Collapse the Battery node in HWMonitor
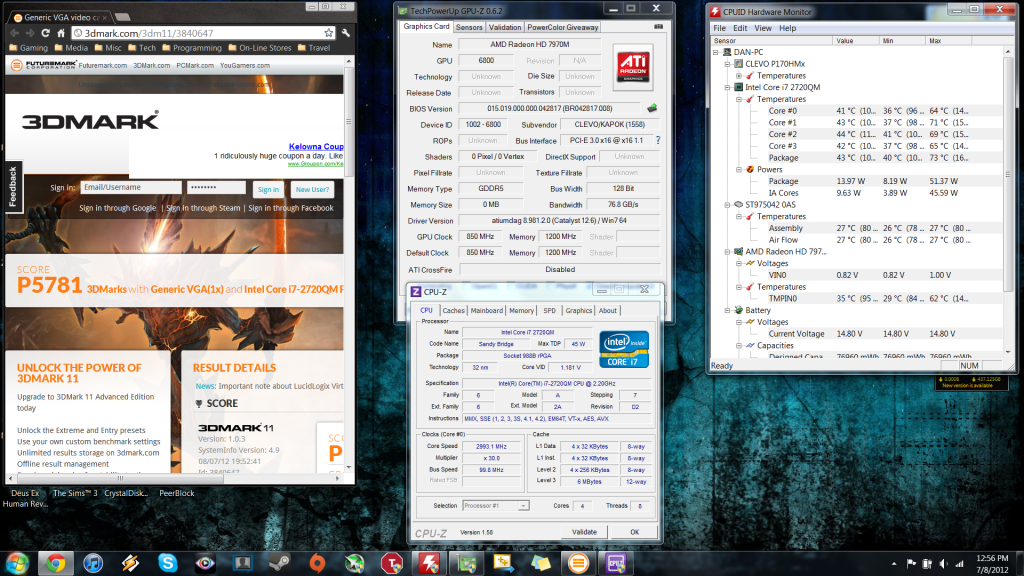 [x=728, y=311]
